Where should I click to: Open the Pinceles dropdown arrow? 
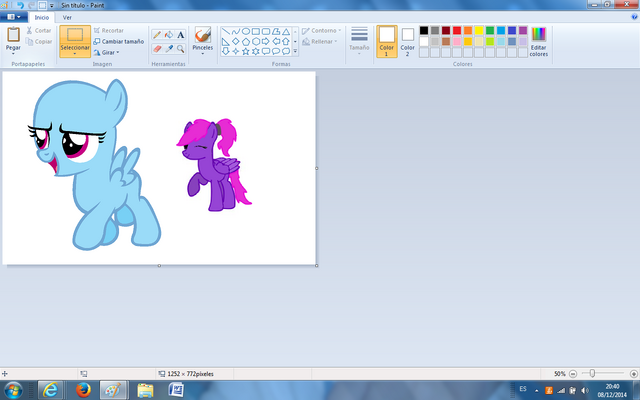pyautogui.click(x=202, y=53)
